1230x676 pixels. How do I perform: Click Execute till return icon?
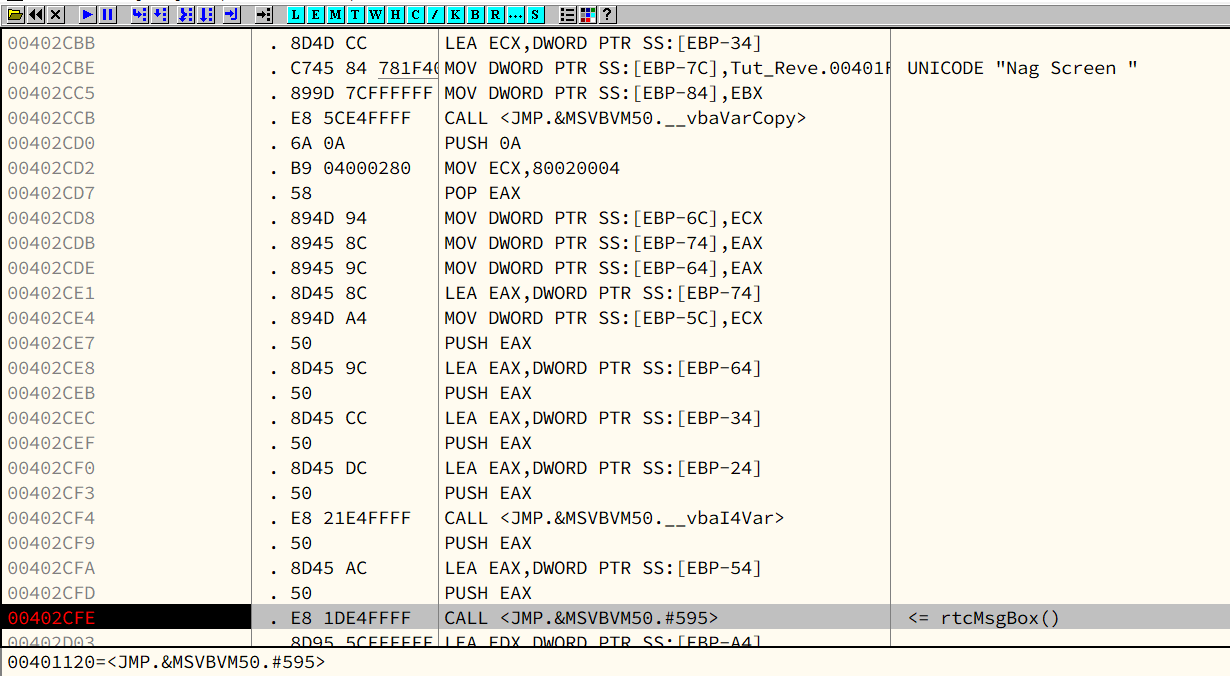pyautogui.click(x=231, y=15)
